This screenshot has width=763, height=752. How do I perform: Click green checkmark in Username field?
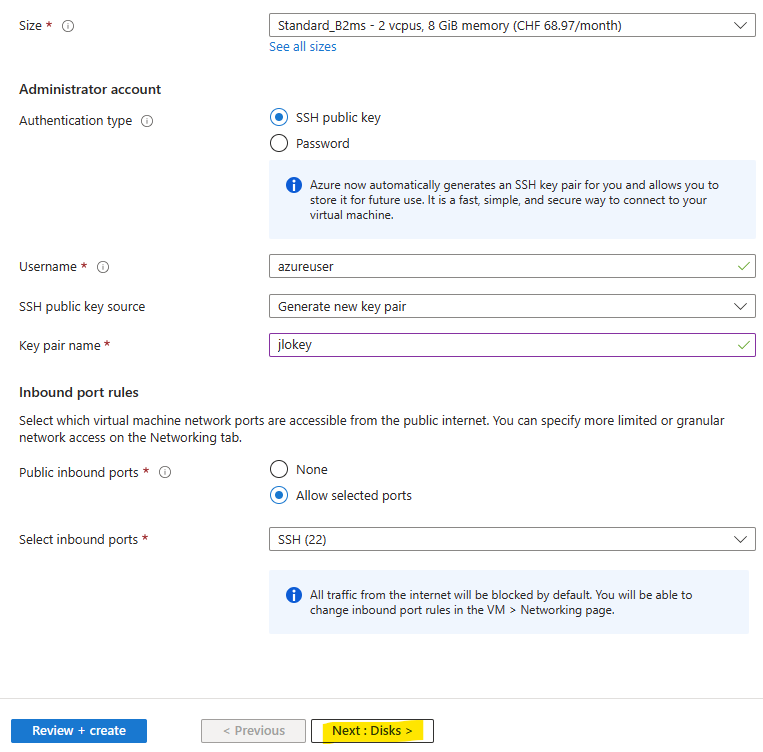(x=744, y=266)
